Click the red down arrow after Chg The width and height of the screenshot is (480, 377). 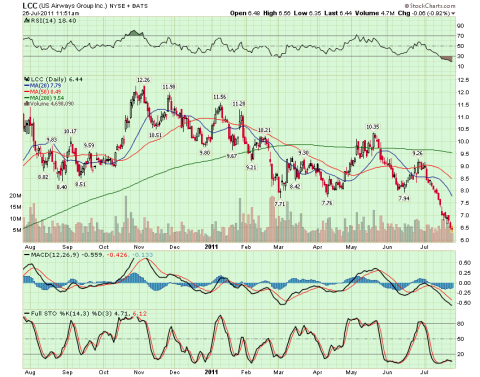click(x=453, y=13)
